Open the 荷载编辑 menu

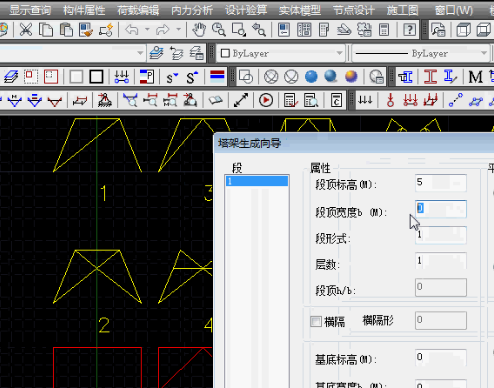[x=138, y=11]
